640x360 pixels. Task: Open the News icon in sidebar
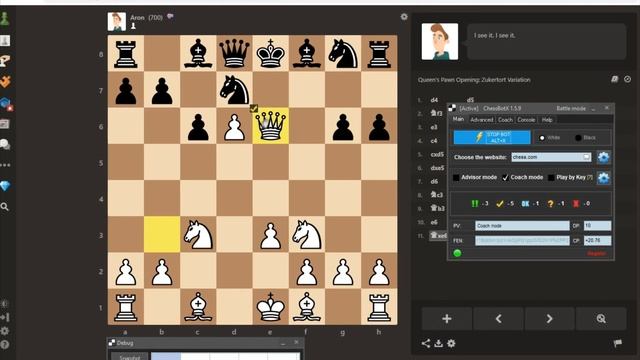[4, 124]
